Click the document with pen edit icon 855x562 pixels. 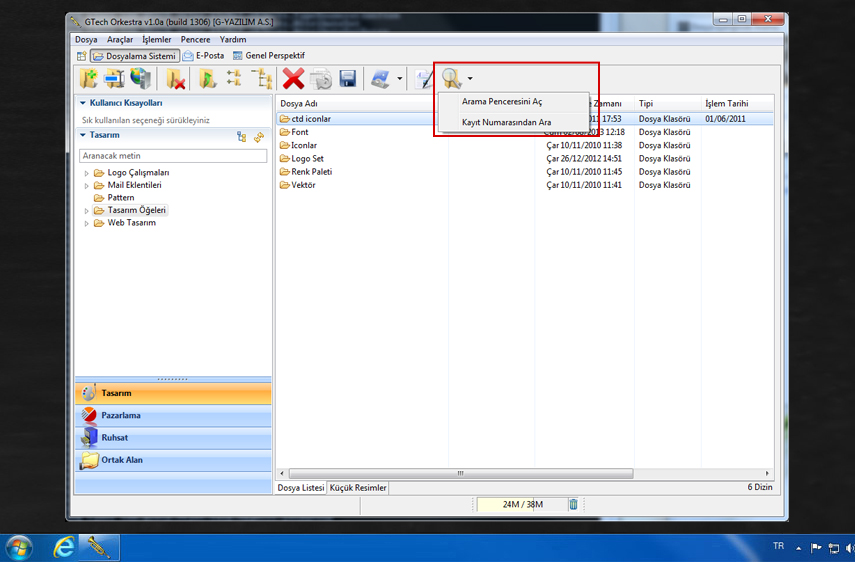click(x=423, y=80)
